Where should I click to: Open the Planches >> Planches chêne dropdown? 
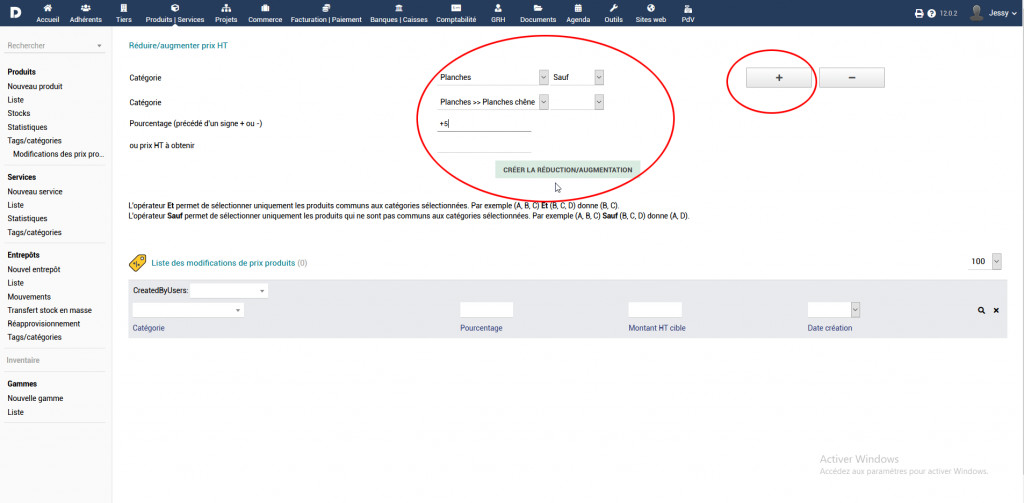coord(493,102)
